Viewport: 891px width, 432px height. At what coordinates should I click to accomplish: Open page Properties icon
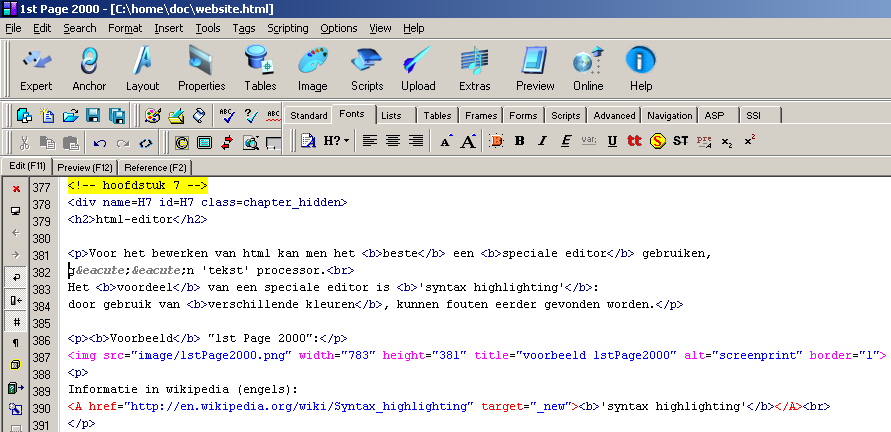202,69
